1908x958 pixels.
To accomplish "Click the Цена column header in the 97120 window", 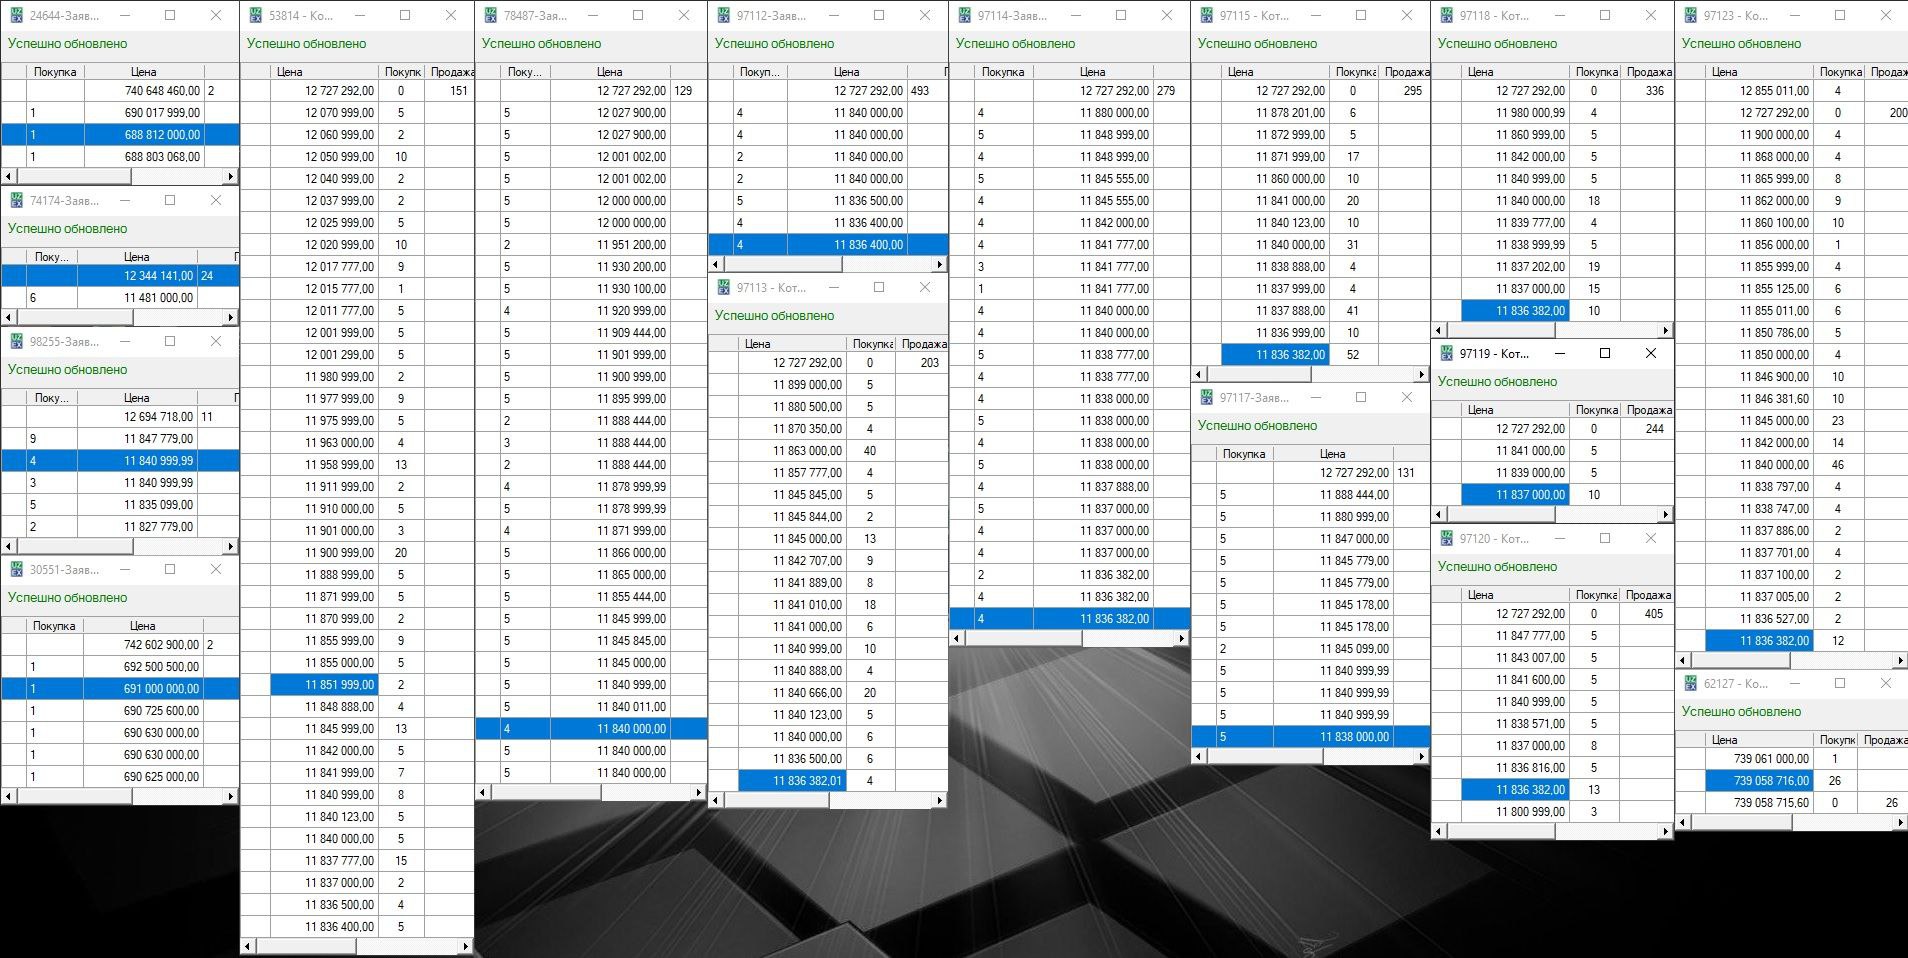I will (1480, 595).
